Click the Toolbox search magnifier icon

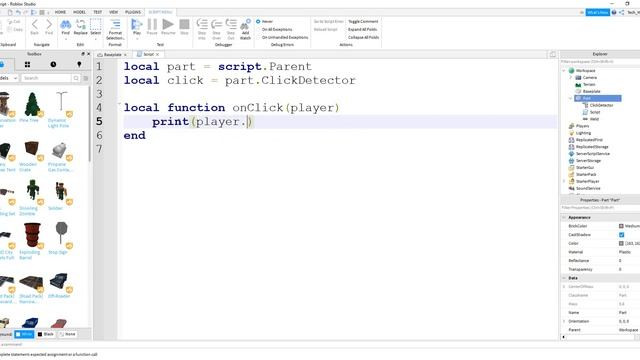pyautogui.click(x=76, y=78)
